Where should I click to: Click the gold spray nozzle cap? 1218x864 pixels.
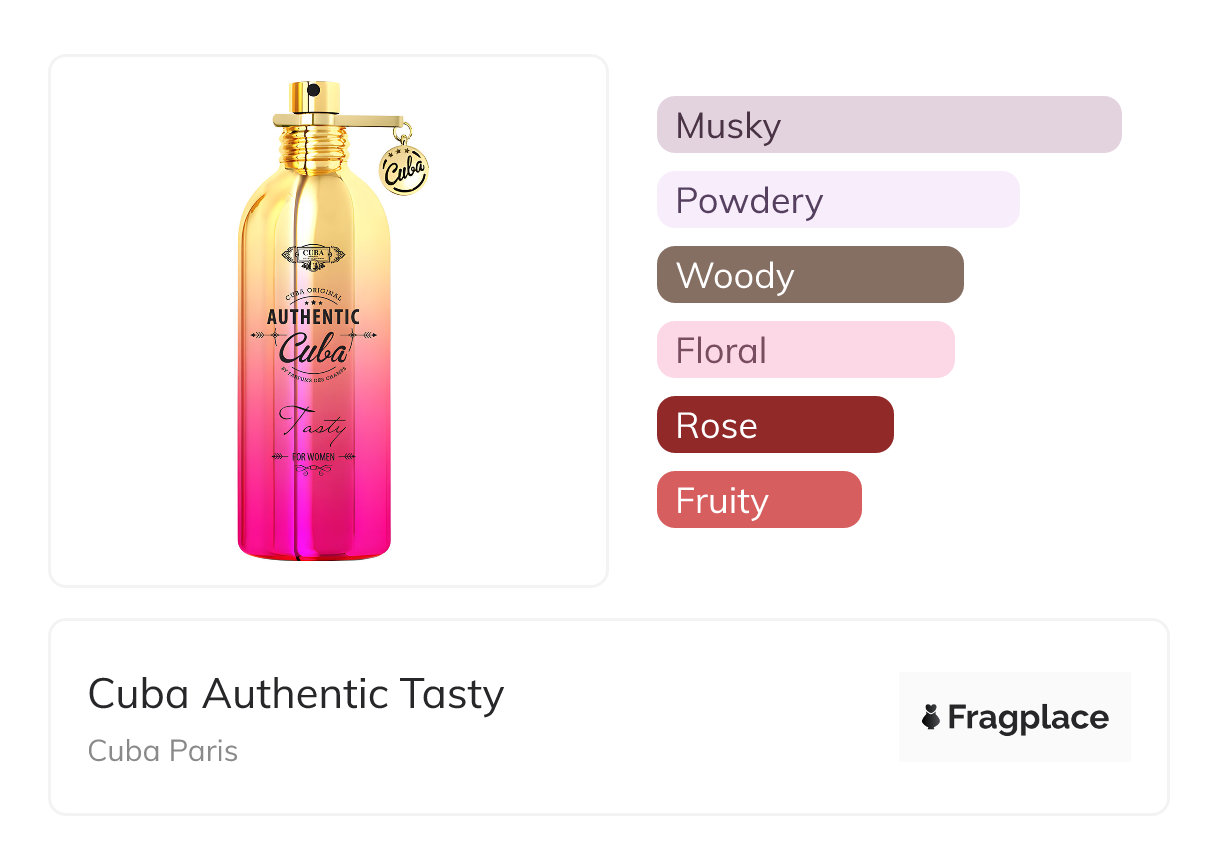(313, 96)
